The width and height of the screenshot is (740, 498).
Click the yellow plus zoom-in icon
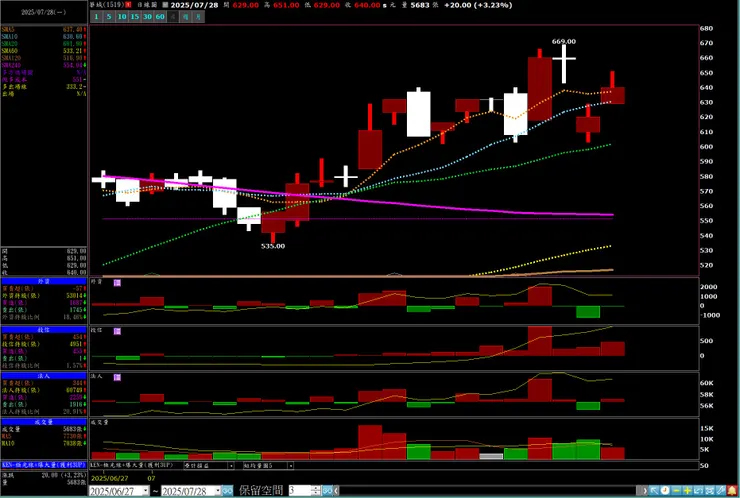(x=688, y=491)
